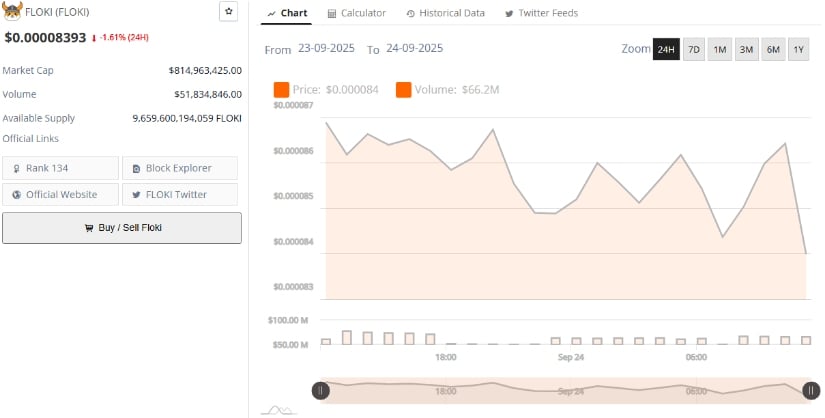Screen dimensions: 825x418
Task: Click the -1.61% (24H) change indicator
Action: [x=120, y=38]
